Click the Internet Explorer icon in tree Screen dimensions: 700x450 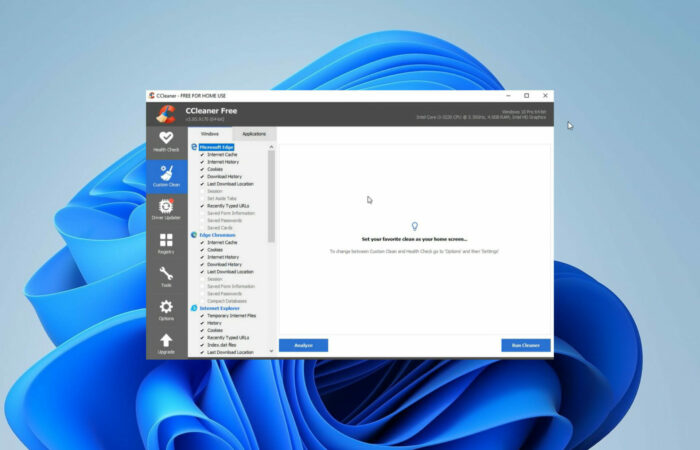(x=194, y=308)
